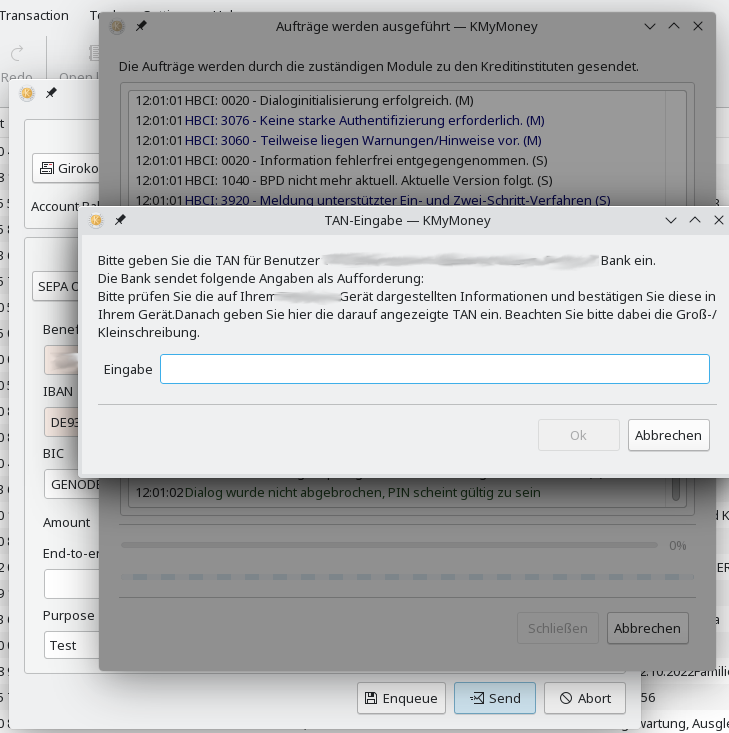Click the KMyMoney icon in the transfer dialog title bar

point(27,93)
